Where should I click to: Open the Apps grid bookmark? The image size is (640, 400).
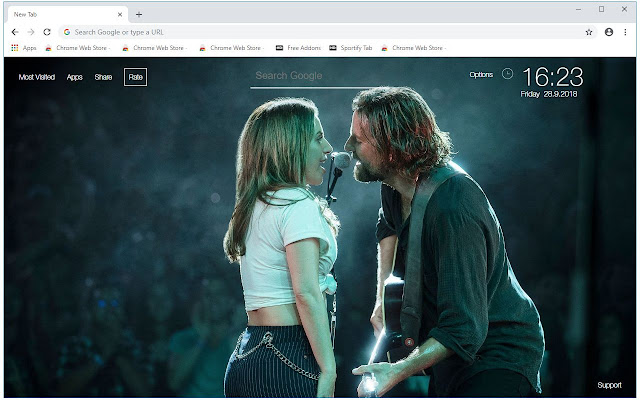point(24,48)
